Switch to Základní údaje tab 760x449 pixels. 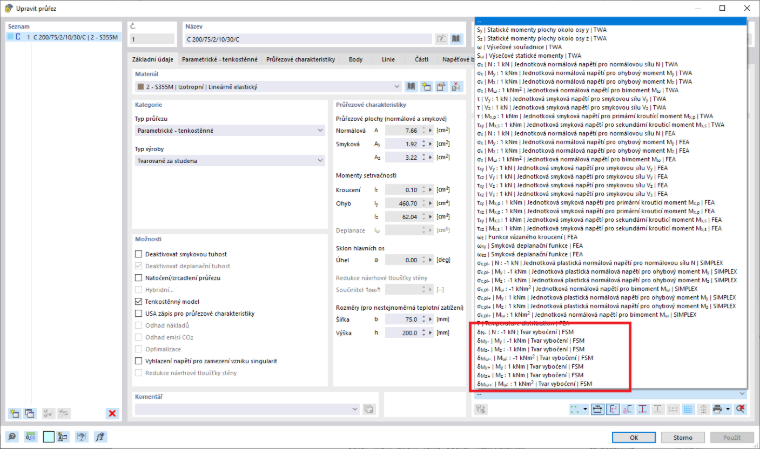[153, 59]
